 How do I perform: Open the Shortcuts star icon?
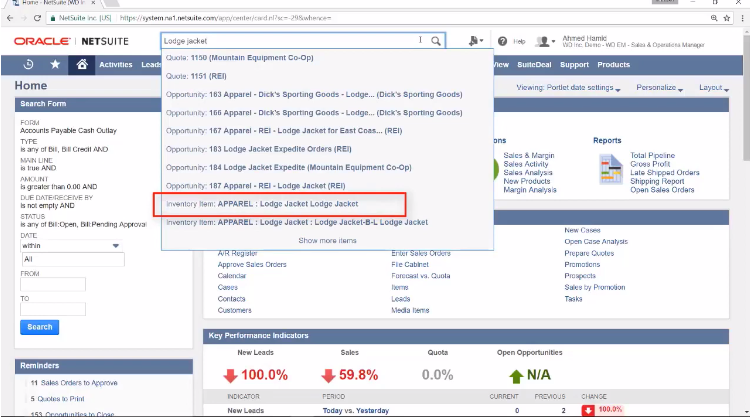click(x=55, y=64)
